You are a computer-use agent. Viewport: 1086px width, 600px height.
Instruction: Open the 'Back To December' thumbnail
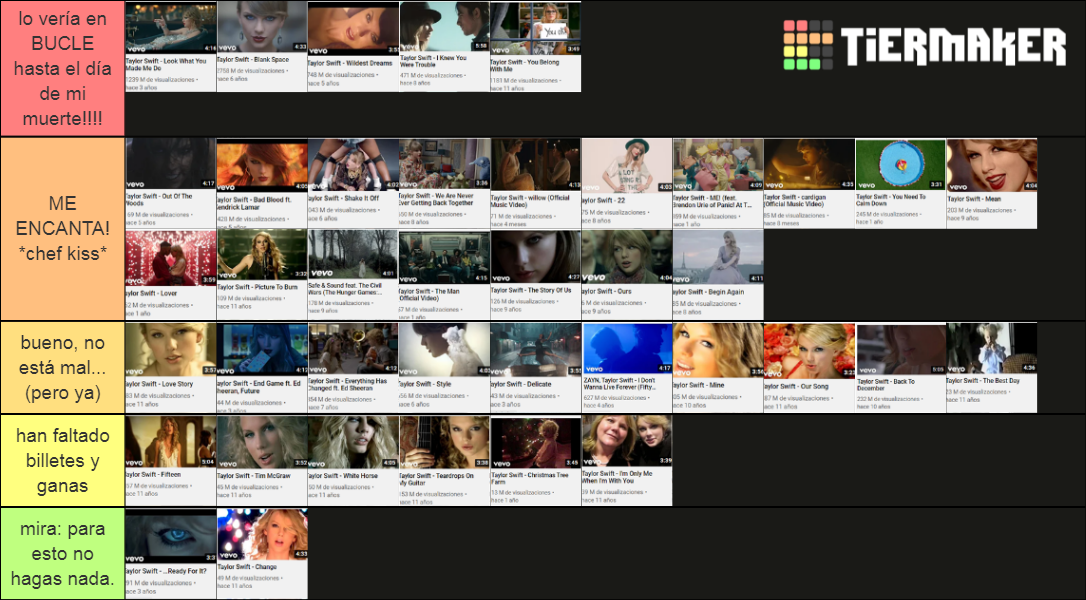(x=901, y=368)
